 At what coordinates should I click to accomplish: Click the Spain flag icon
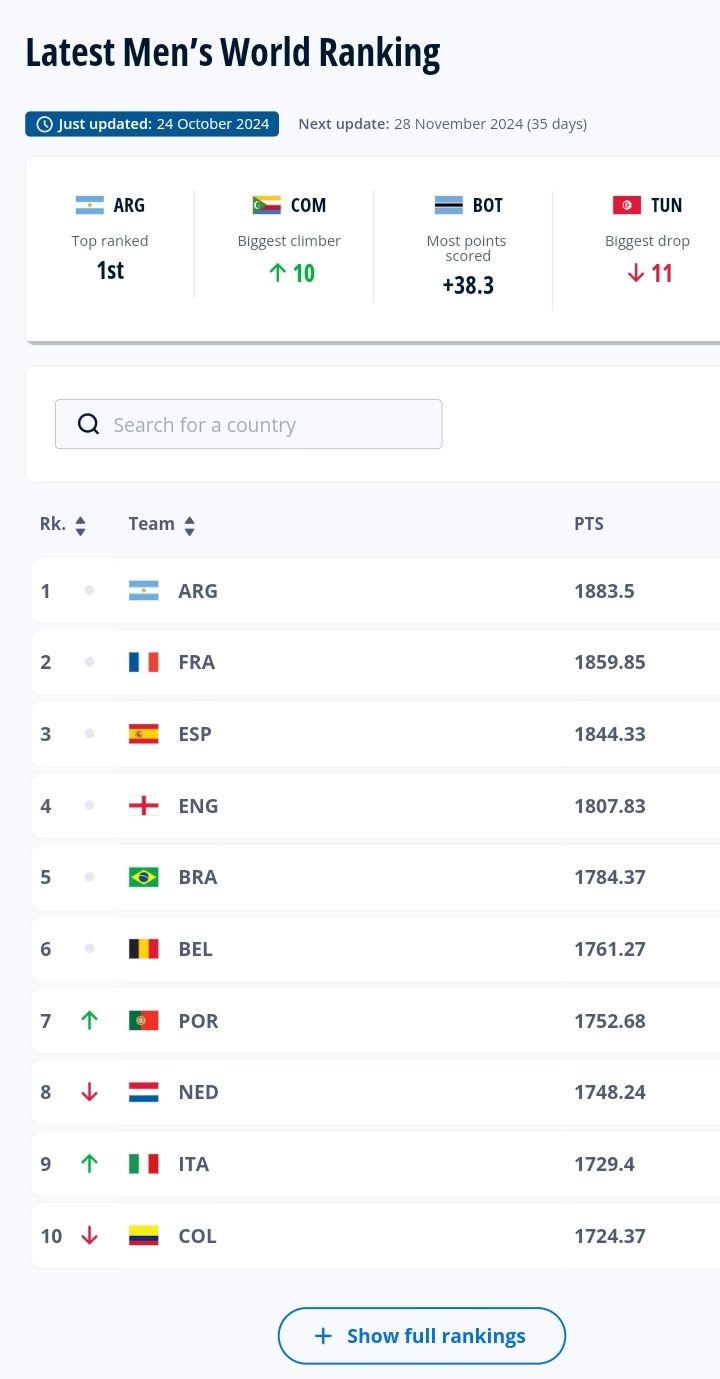pos(144,734)
